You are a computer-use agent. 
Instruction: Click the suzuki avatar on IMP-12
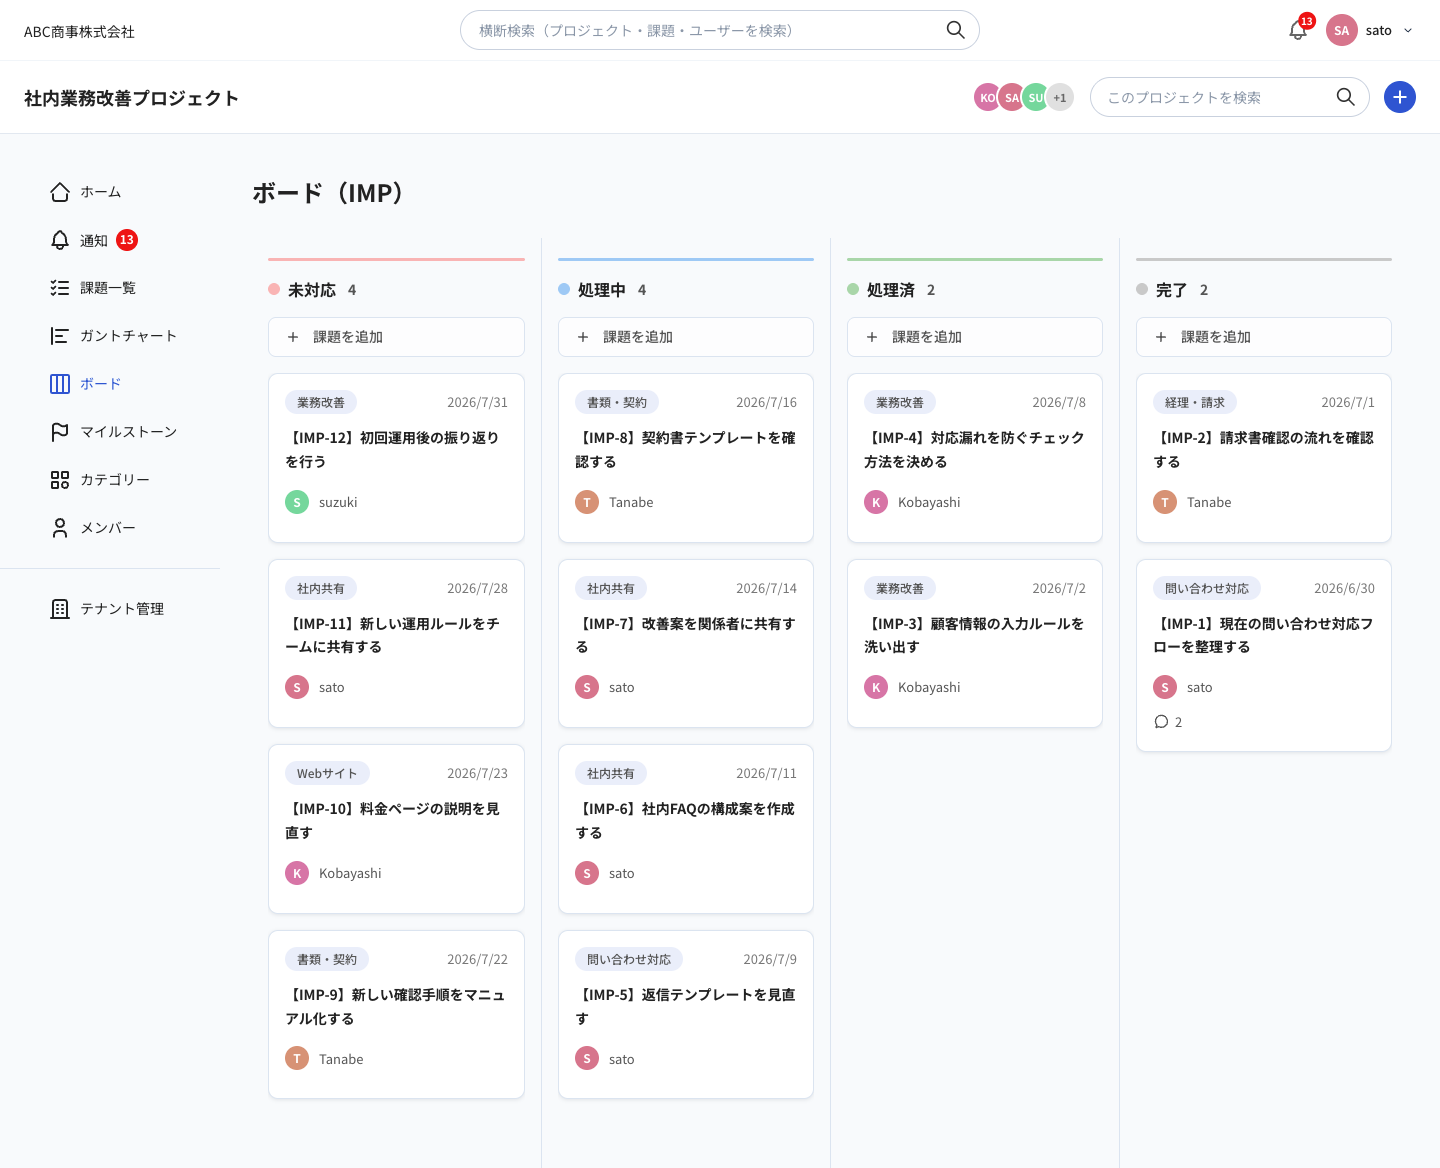click(297, 502)
